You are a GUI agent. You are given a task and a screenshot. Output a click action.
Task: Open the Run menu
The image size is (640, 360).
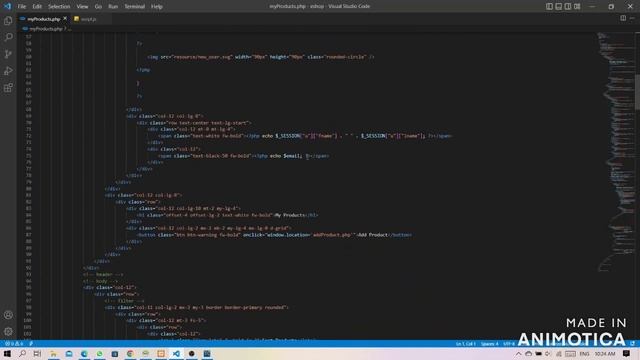(113, 7)
